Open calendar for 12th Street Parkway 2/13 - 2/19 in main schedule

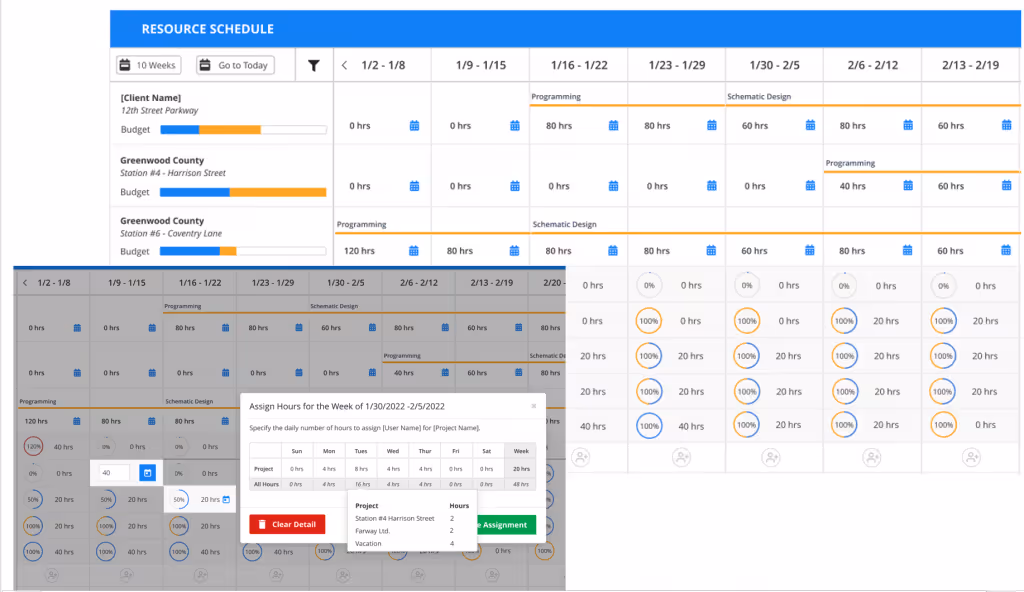coord(1006,125)
